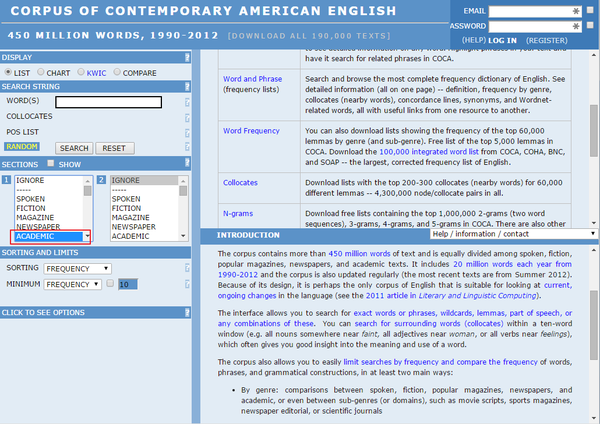Select CHART display radio button
Image resolution: width=600 pixels, height=424 pixels.
[x=41, y=72]
